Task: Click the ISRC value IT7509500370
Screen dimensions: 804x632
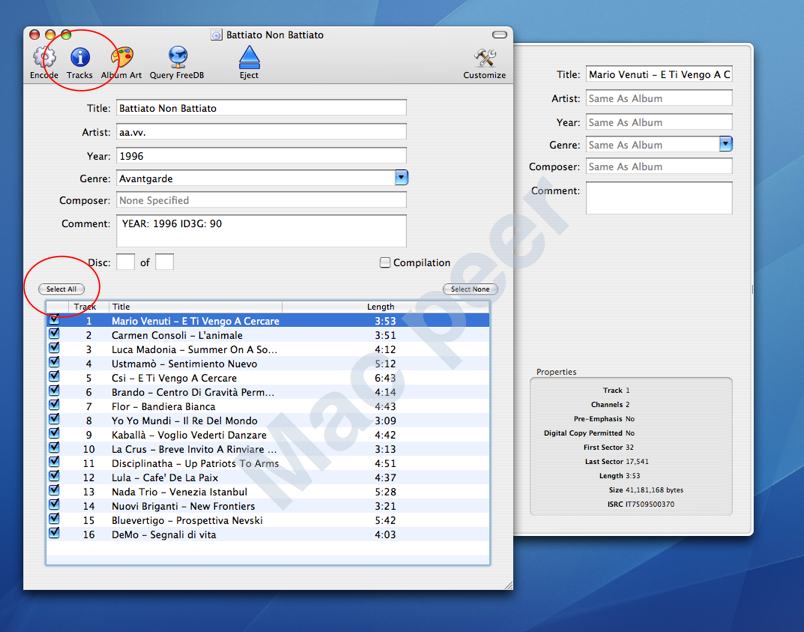Action: pyautogui.click(x=650, y=504)
